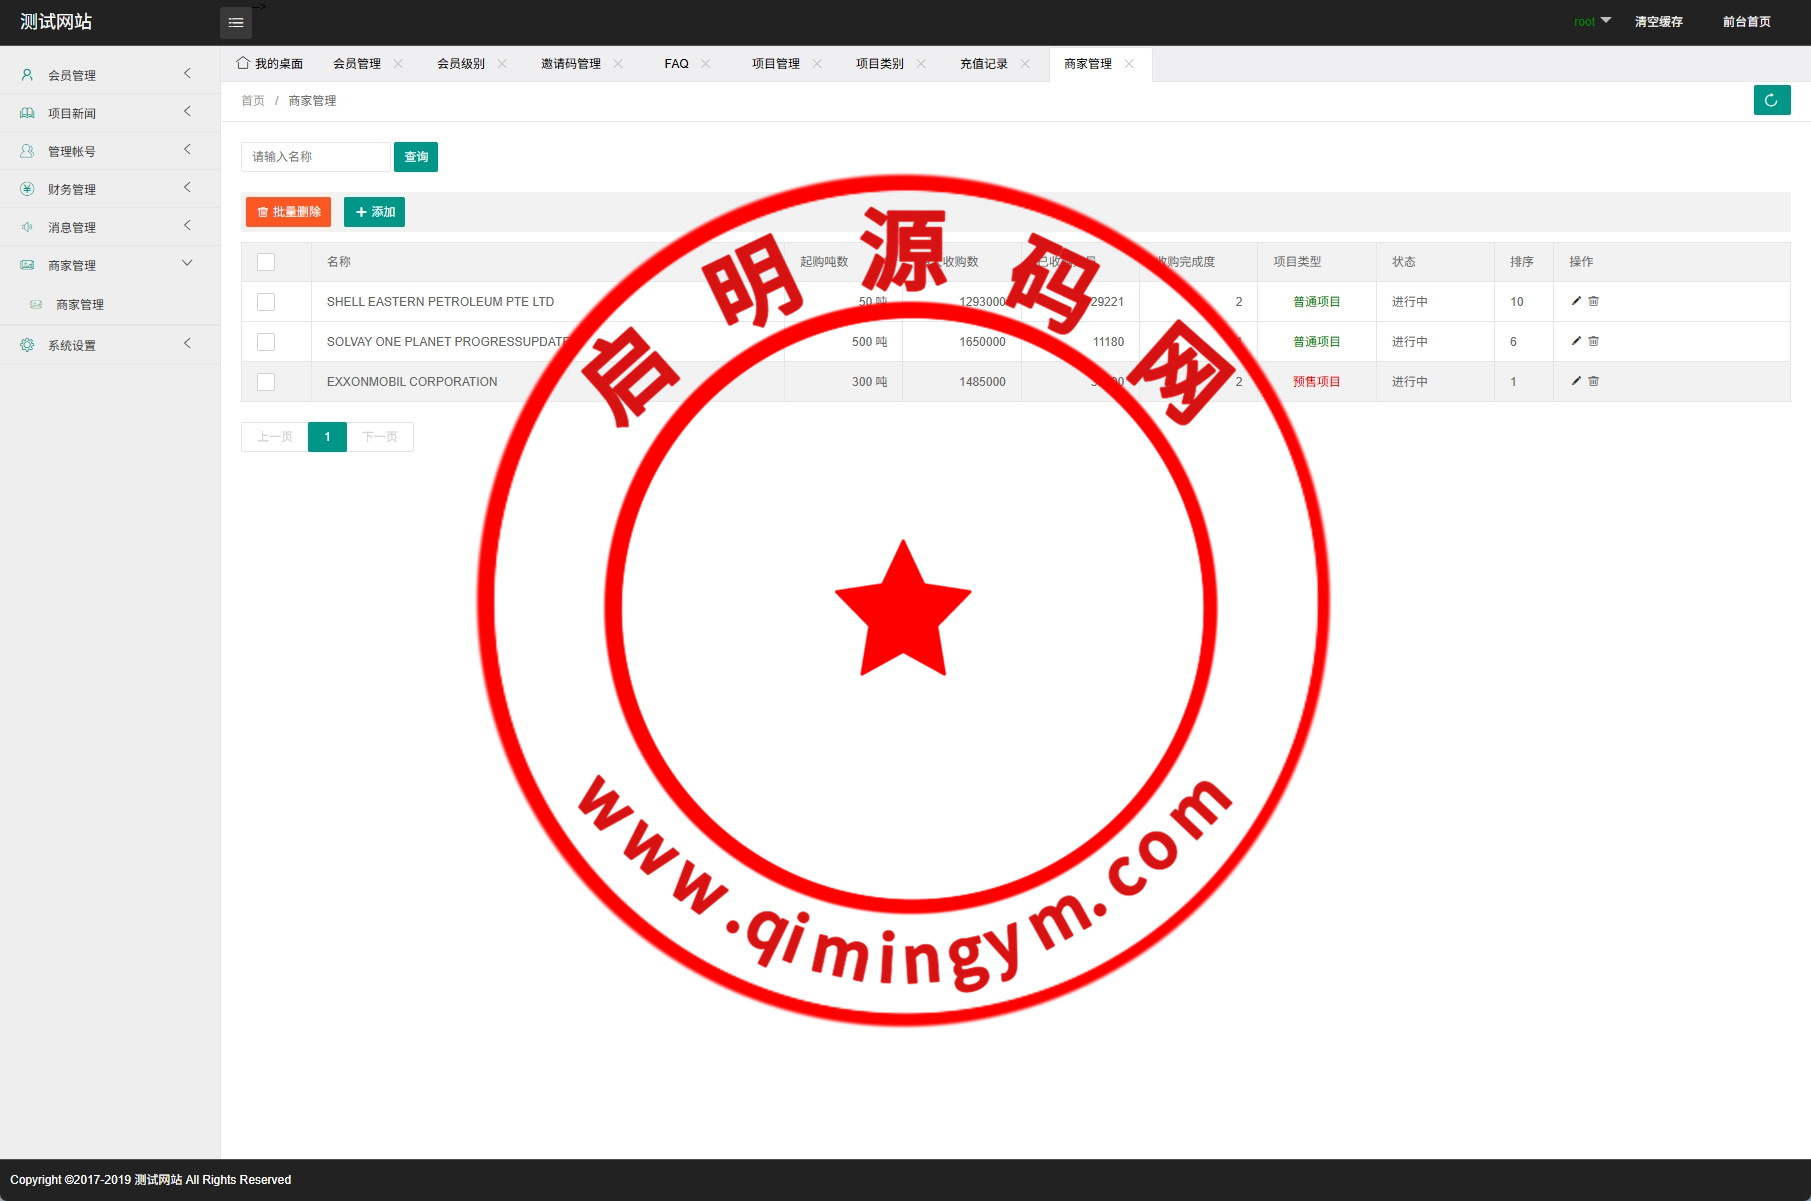Viewport: 1811px width, 1201px height.
Task: Click the home icon on 我的桌面 tab
Action: coord(243,63)
